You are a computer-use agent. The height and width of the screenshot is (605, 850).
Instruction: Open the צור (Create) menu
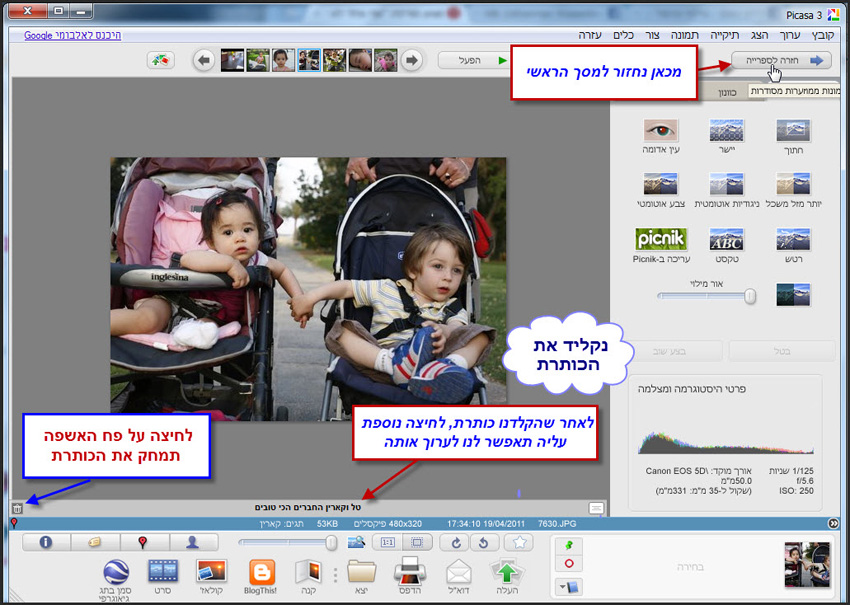click(x=652, y=35)
